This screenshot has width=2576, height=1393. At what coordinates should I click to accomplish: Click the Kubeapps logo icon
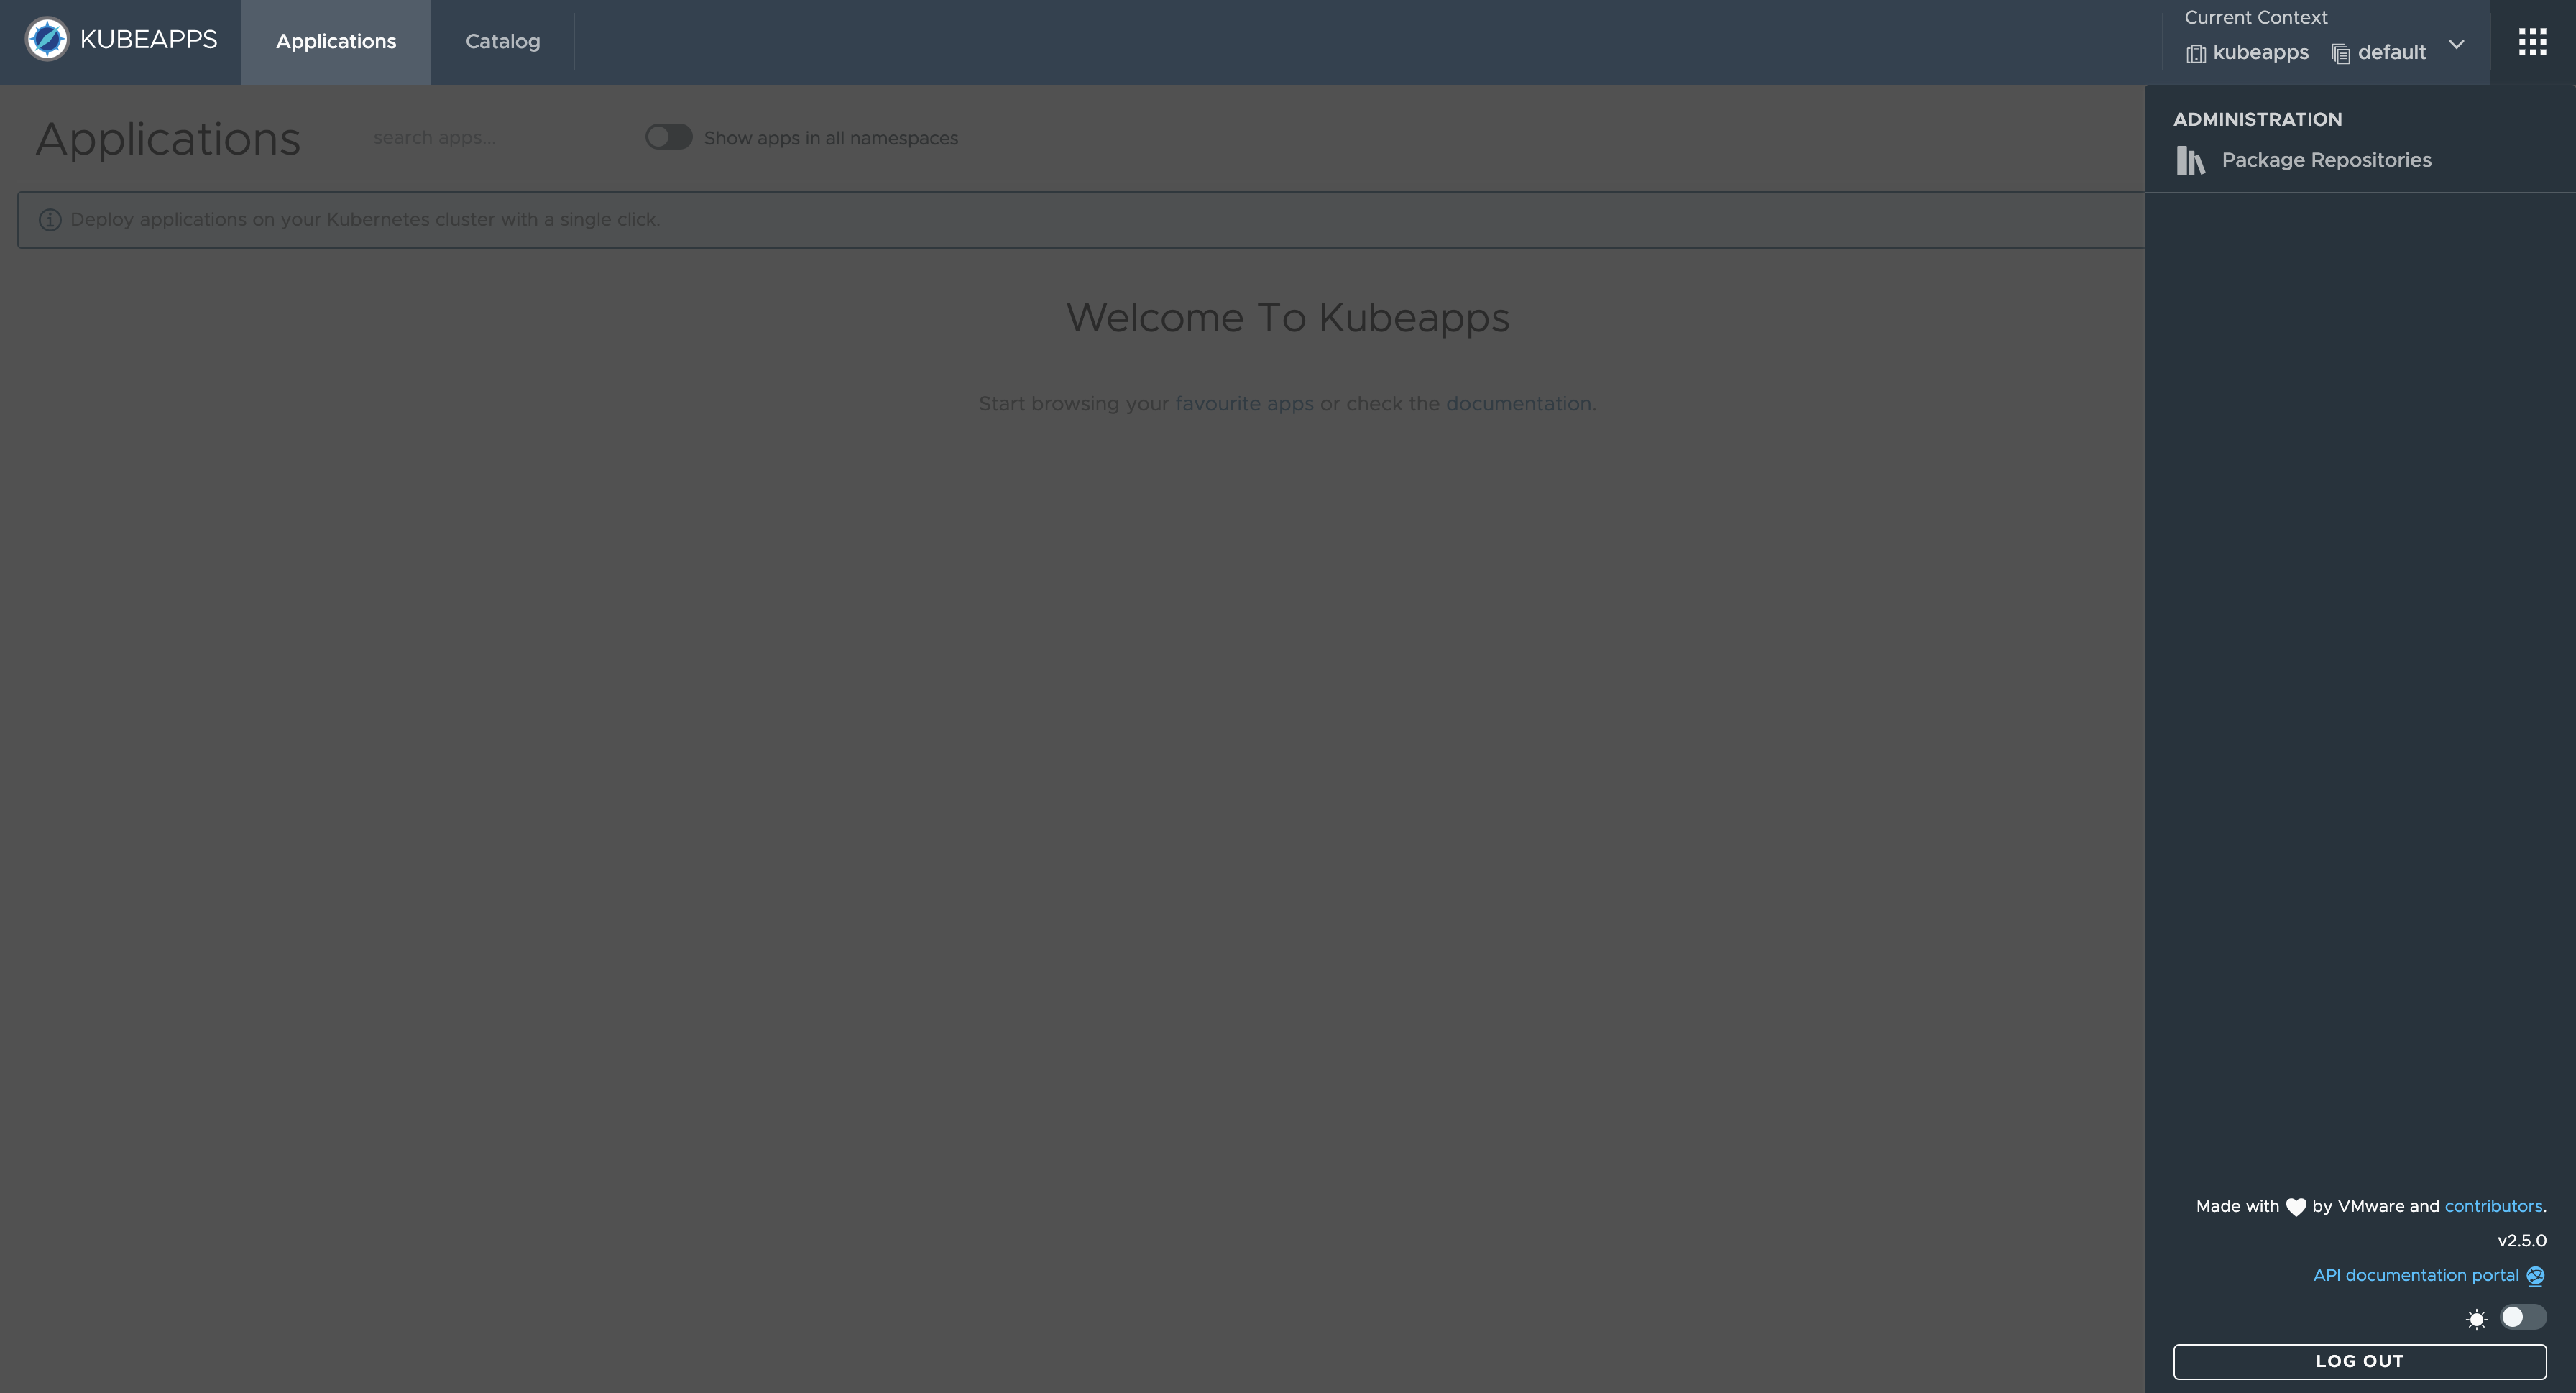(x=46, y=38)
